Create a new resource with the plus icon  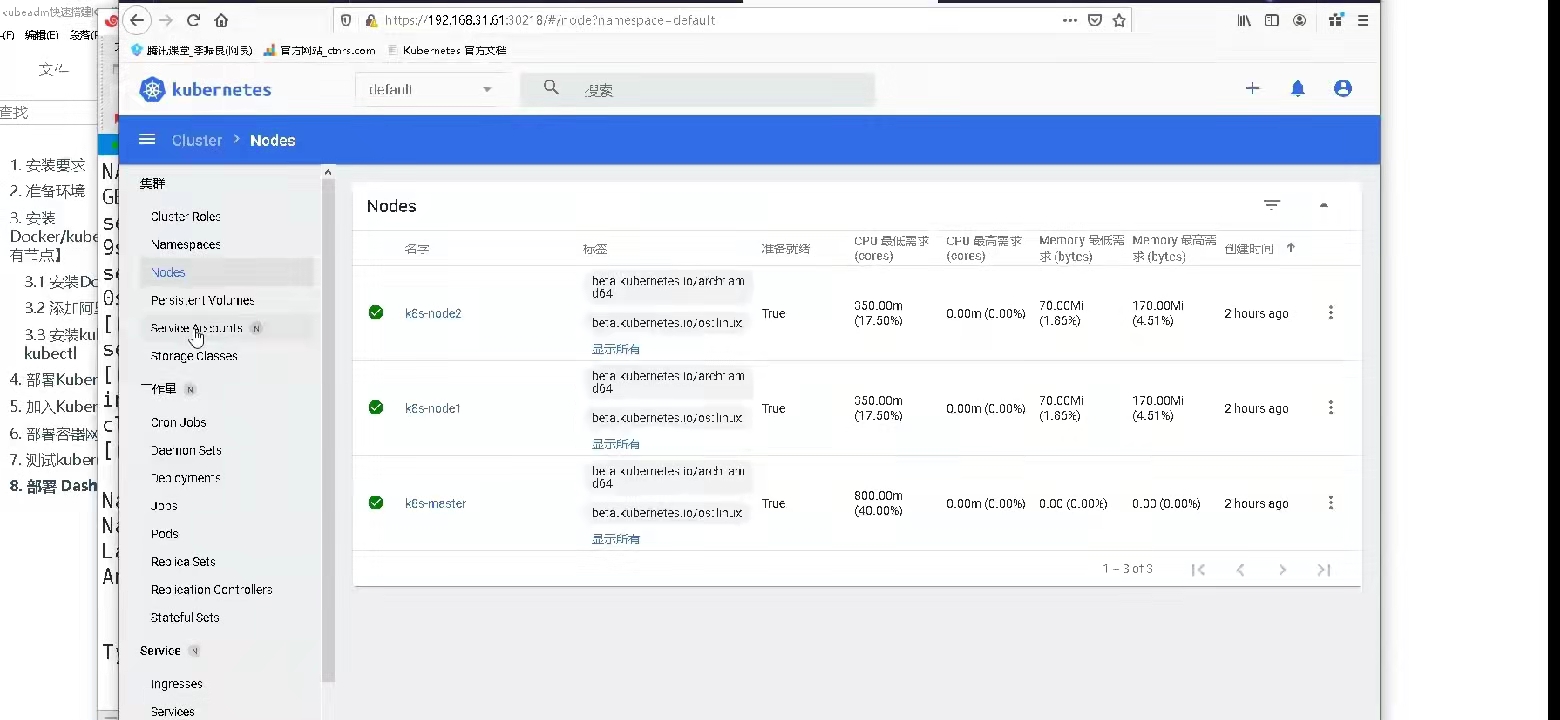1252,88
